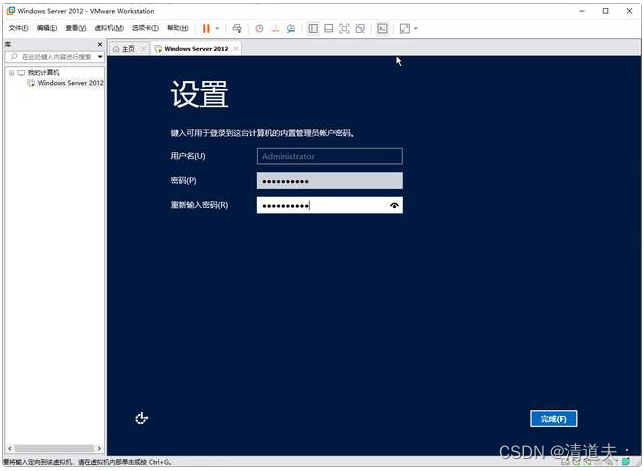644x471 pixels.
Task: Open the 帮助(H) menu
Action: tap(177, 28)
